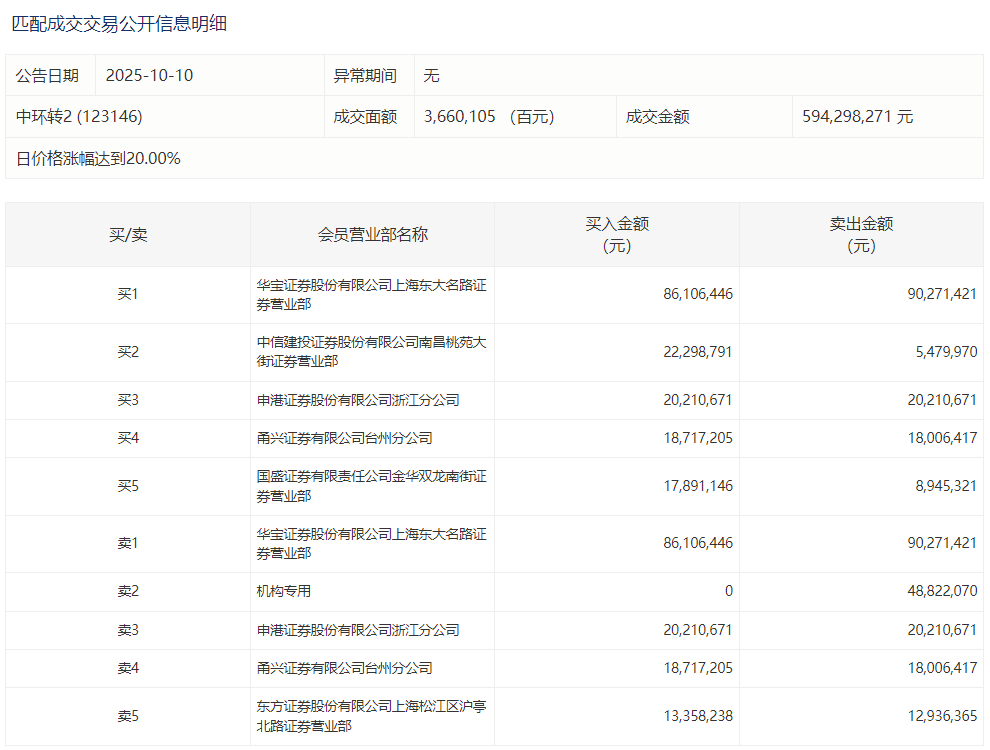Viewport: 990px width, 750px height.
Task: Click the 异常期间 value 无
Action: pos(431,75)
